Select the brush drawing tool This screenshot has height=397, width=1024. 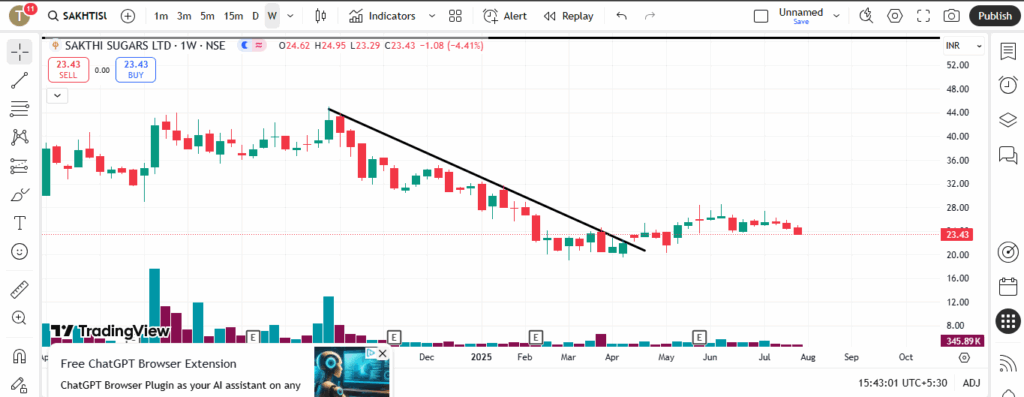(20, 195)
